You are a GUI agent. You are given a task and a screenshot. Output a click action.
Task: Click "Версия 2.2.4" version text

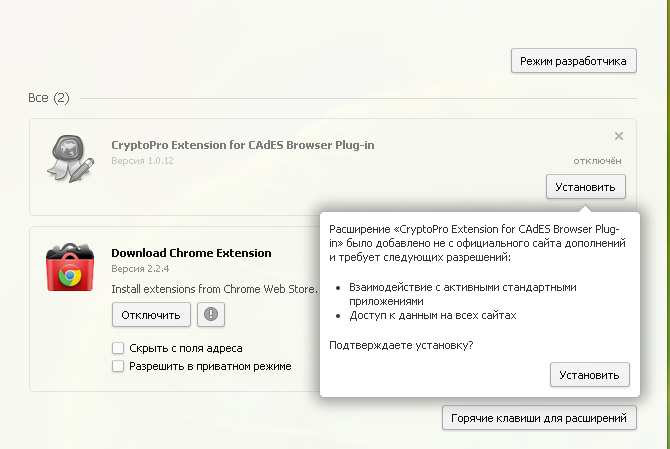139,269
